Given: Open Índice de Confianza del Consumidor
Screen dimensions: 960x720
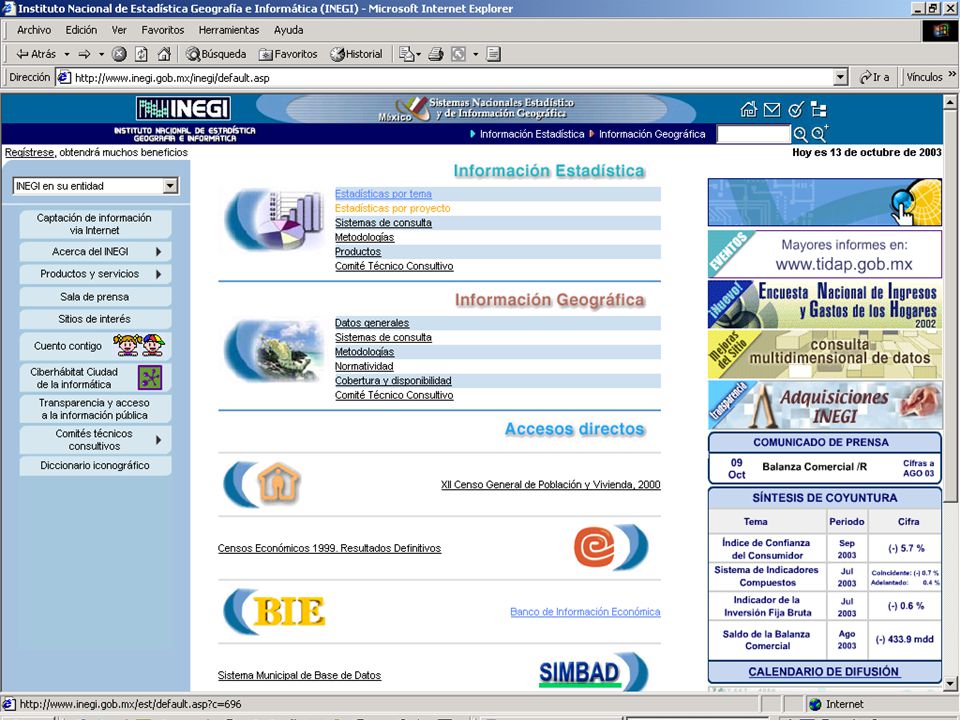Looking at the screenshot, I should [767, 549].
